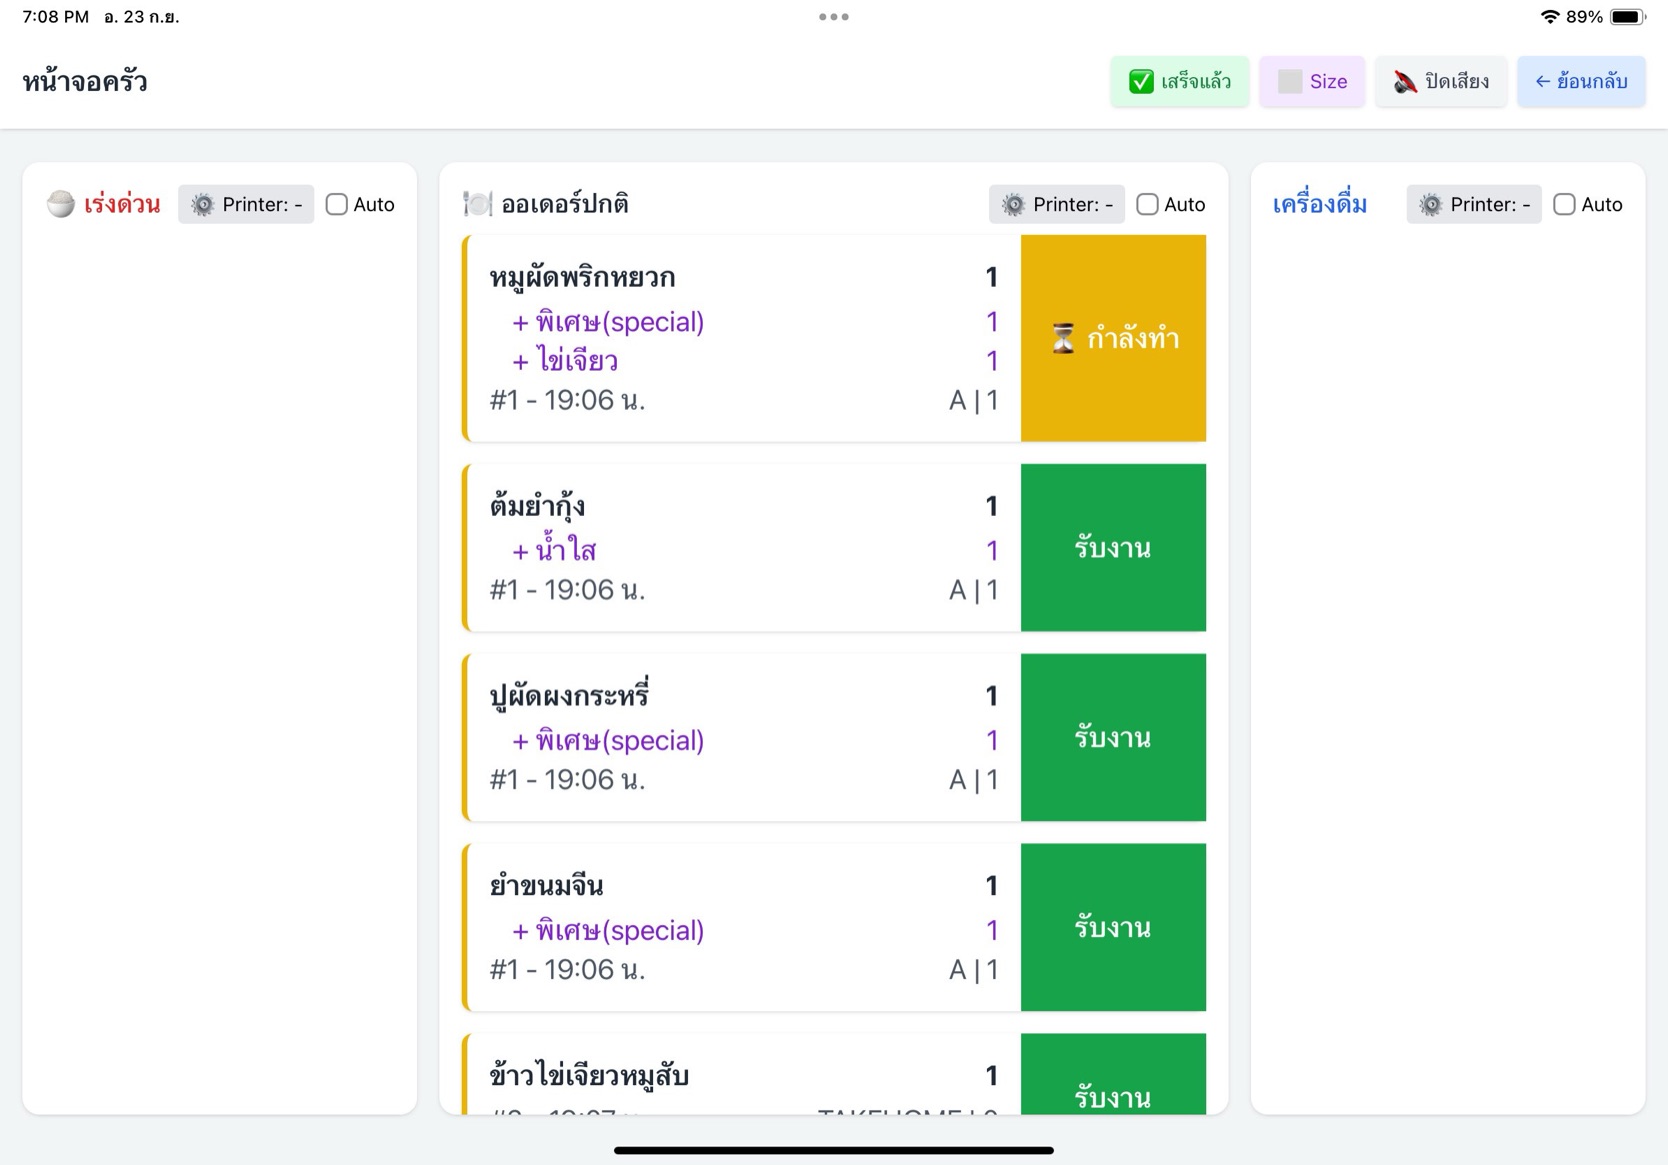This screenshot has width=1668, height=1165.
Task: Click the rice bowl icon beside เร่งด่วน
Action: pos(61,204)
